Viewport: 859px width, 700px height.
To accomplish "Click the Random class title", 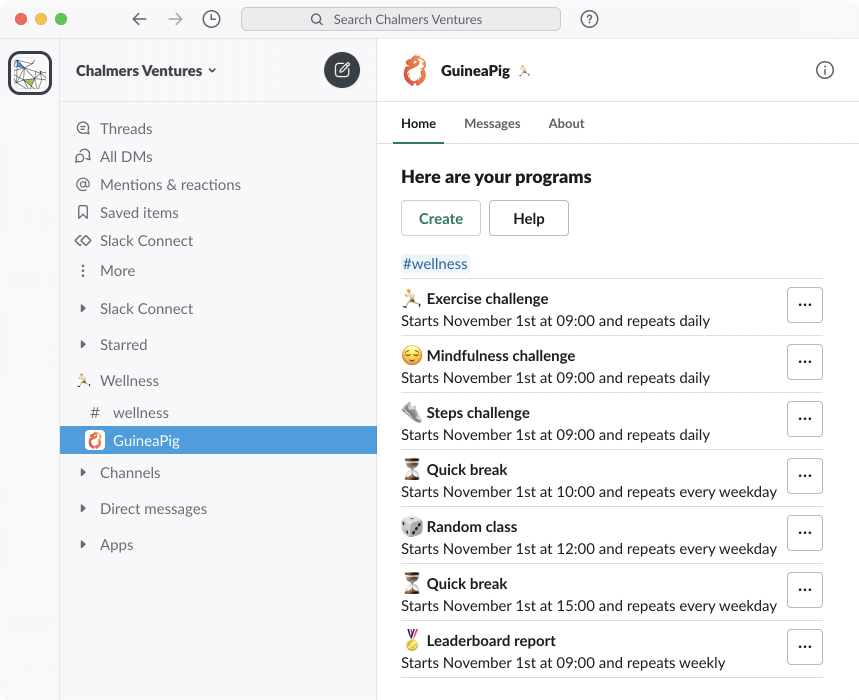I will coord(472,526).
